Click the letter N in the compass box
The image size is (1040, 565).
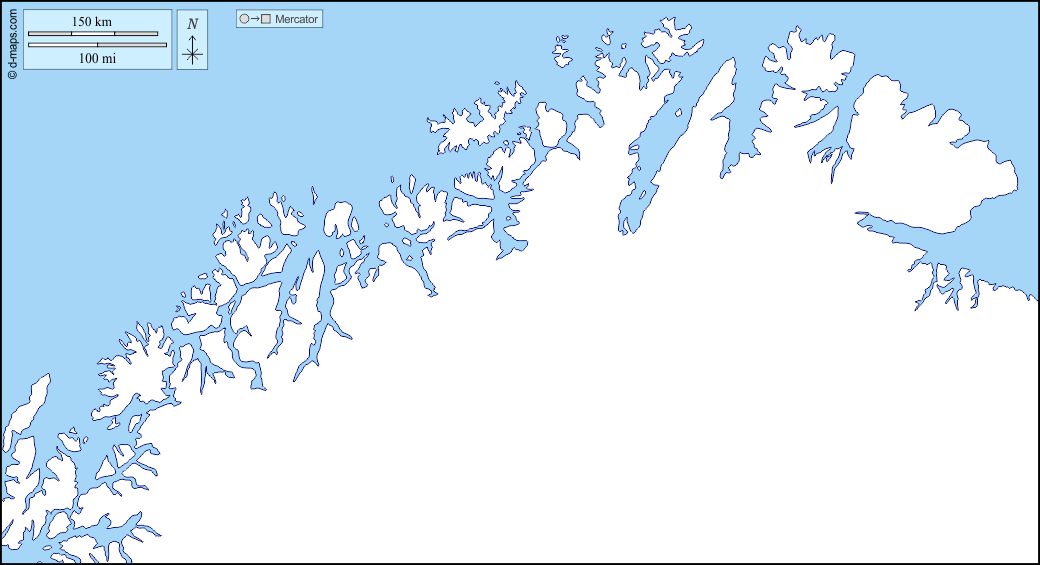(x=193, y=24)
